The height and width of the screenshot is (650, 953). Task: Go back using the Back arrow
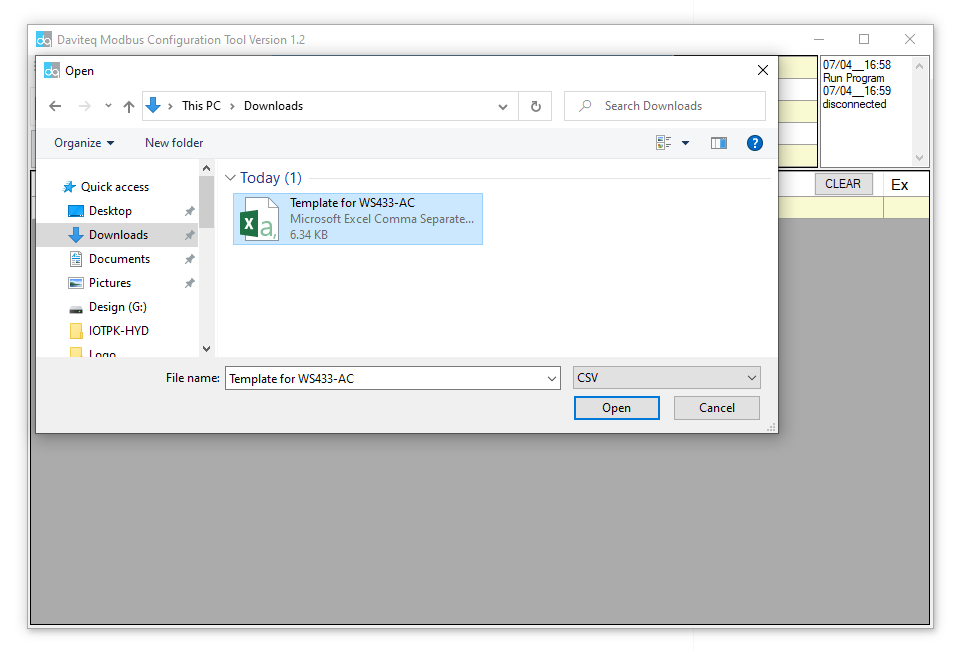click(x=55, y=106)
